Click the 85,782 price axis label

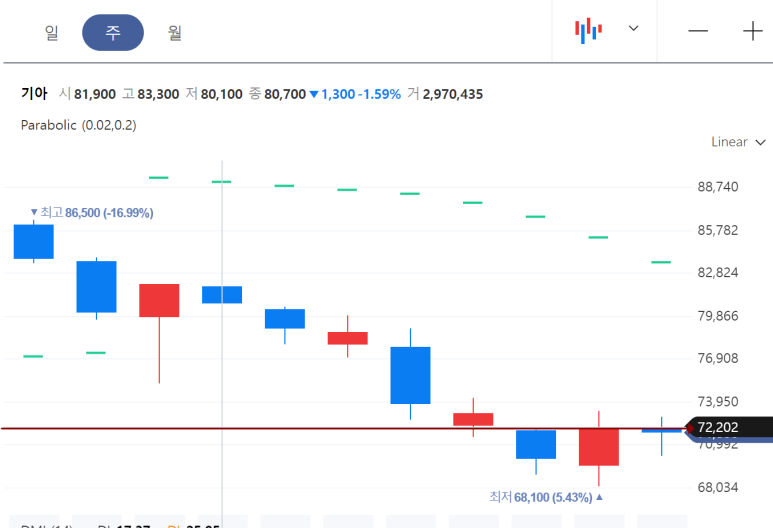718,230
